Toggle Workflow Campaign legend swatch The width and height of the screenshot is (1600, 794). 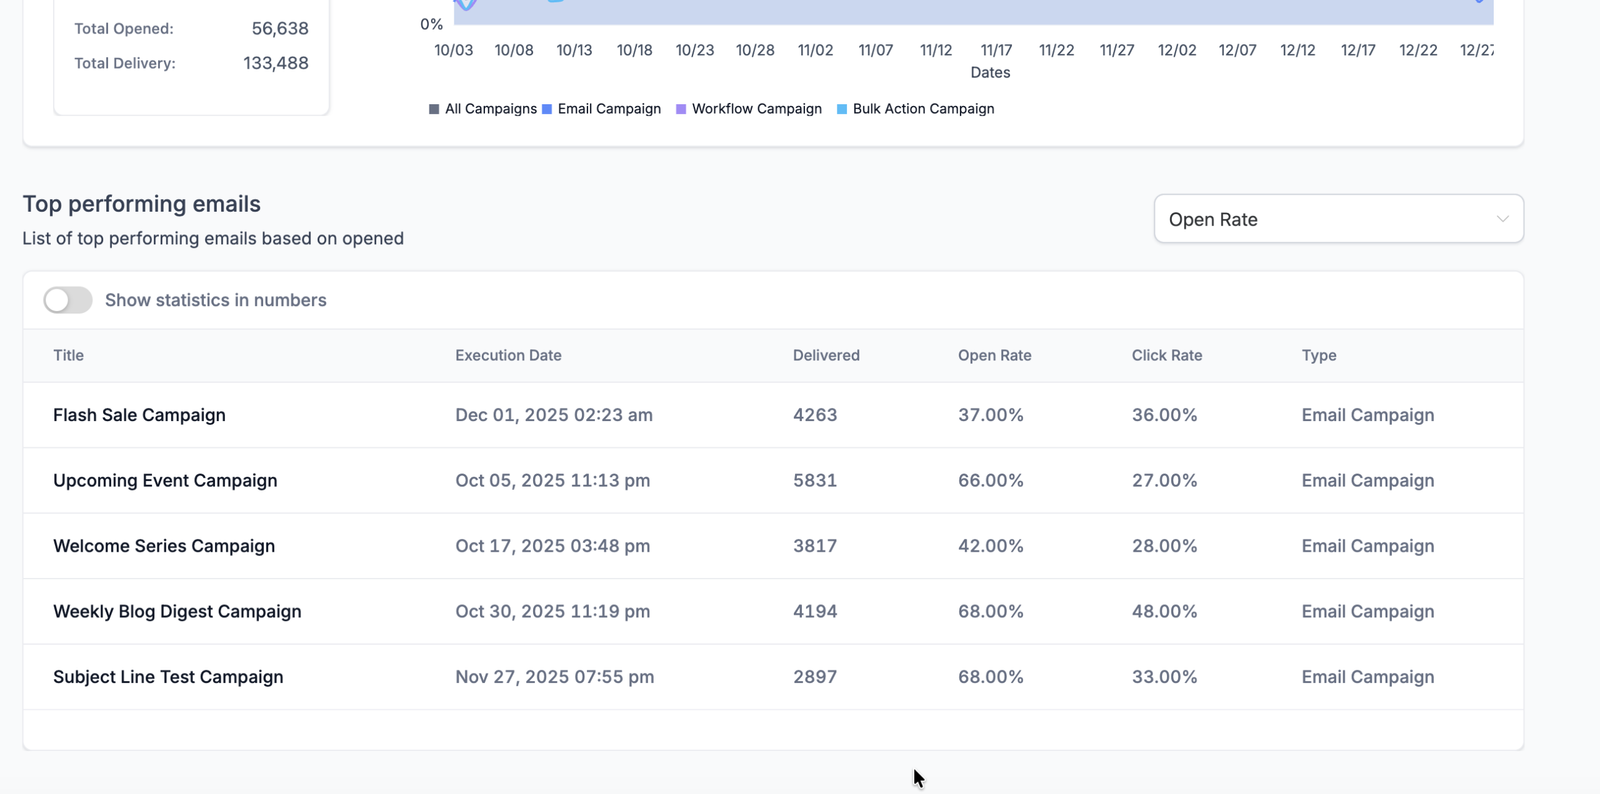click(681, 109)
